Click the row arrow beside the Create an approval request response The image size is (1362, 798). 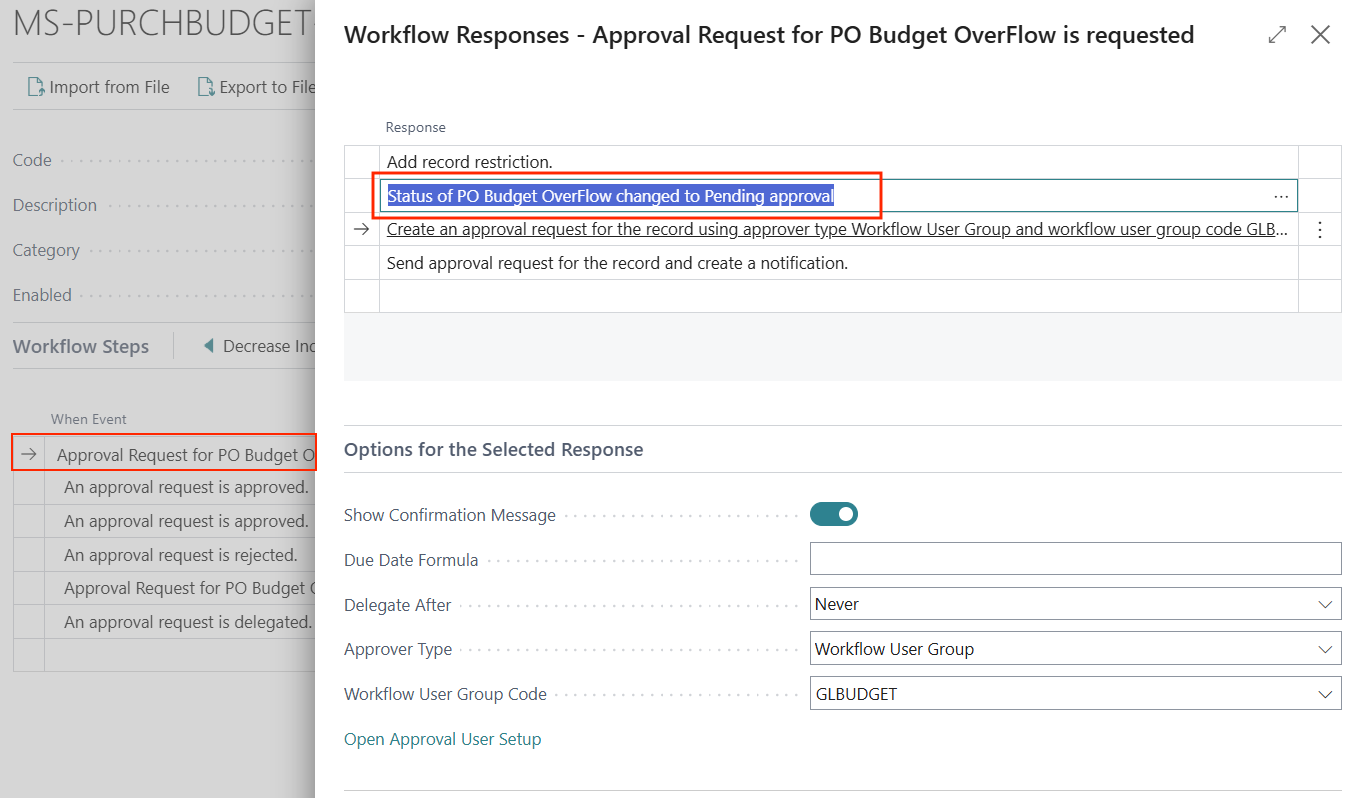(x=361, y=230)
